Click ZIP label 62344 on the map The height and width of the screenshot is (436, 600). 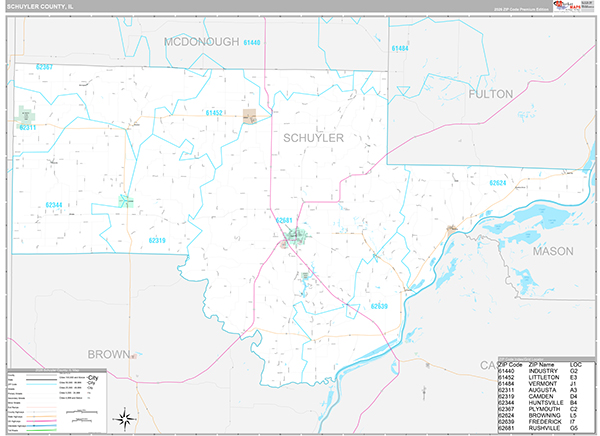click(54, 205)
